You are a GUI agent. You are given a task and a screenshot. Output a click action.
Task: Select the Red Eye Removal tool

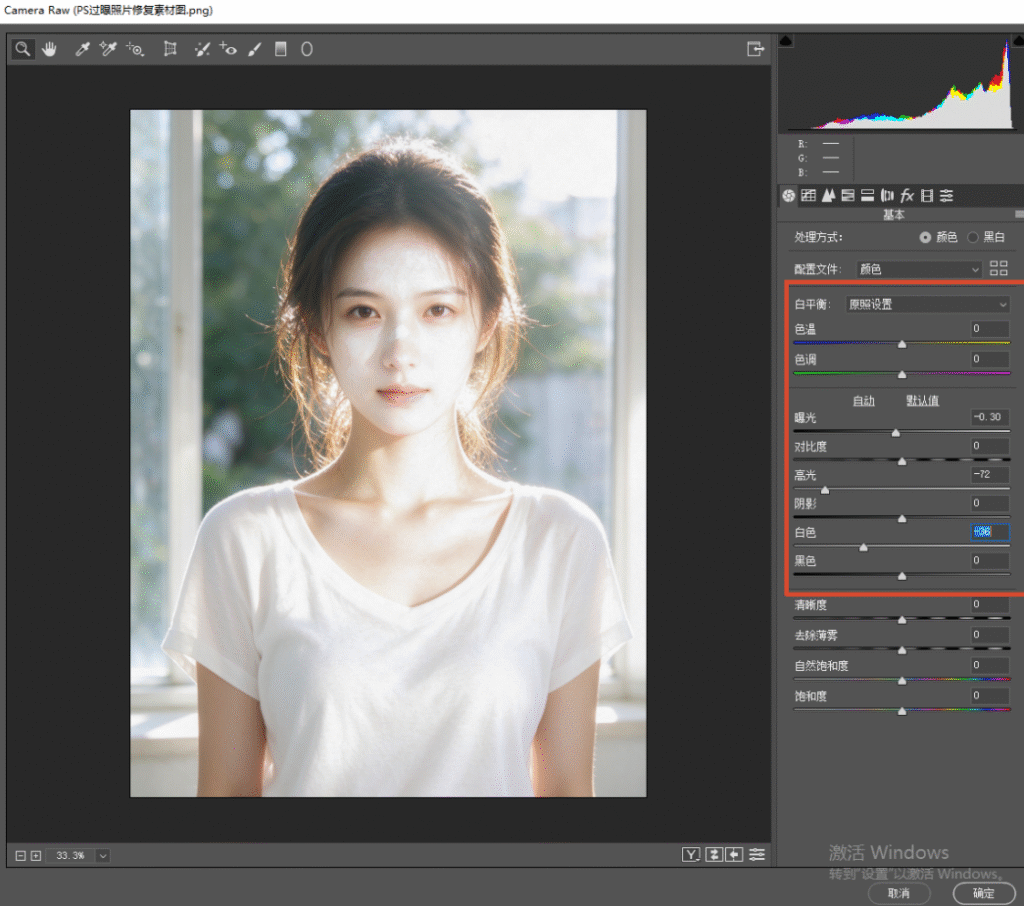[x=228, y=49]
